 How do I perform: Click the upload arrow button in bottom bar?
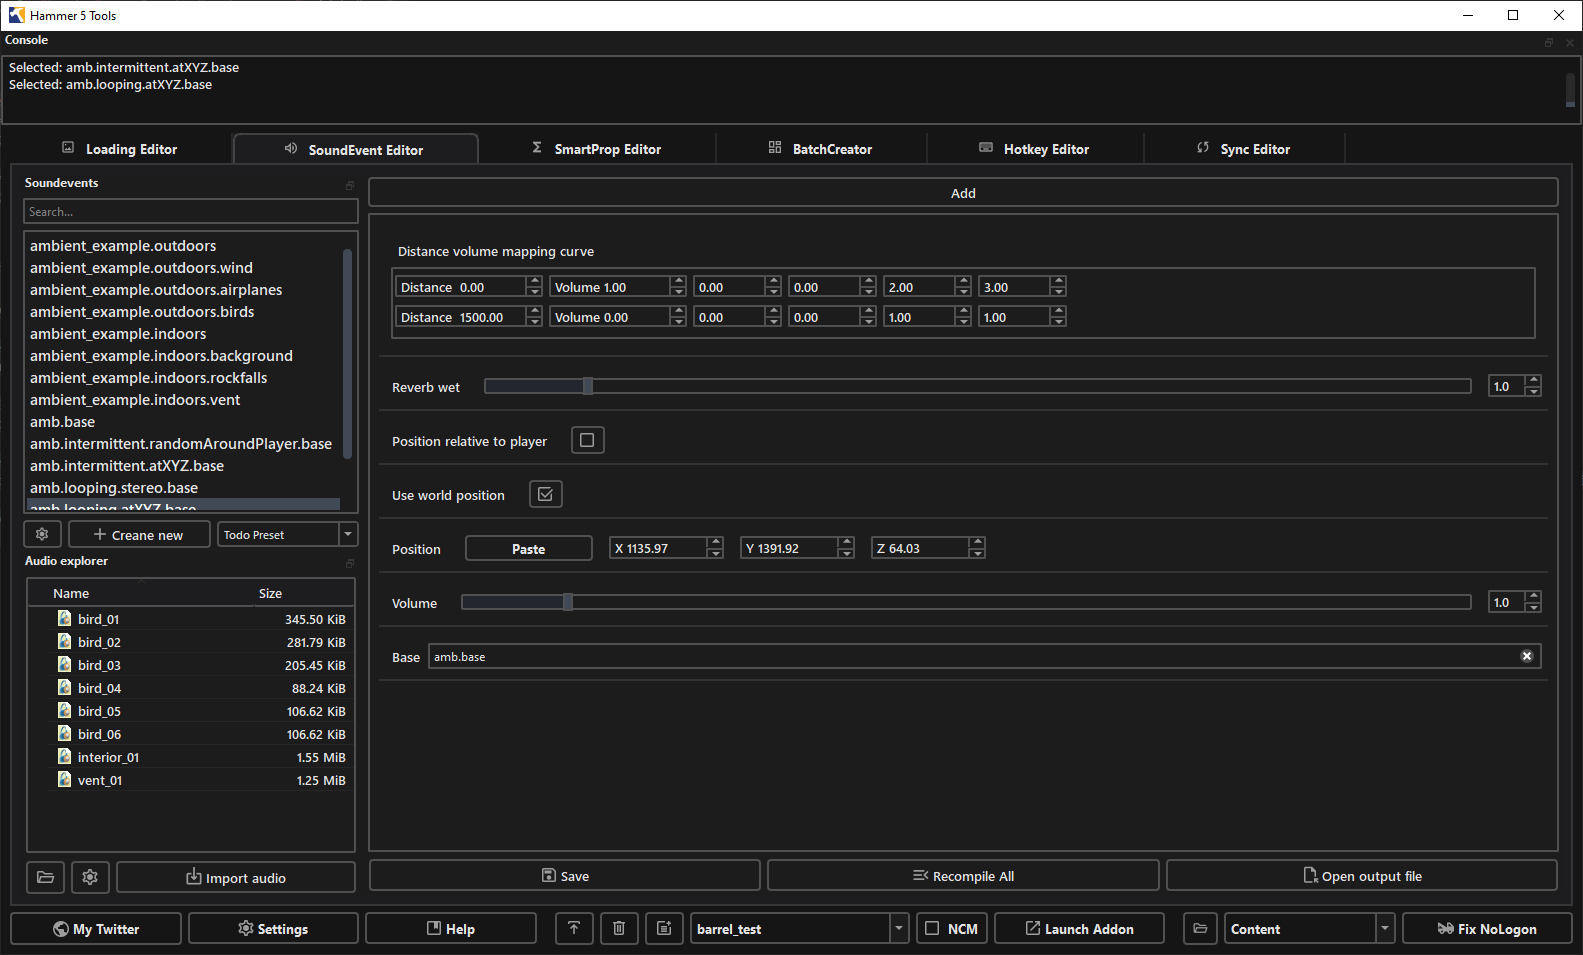(574, 928)
